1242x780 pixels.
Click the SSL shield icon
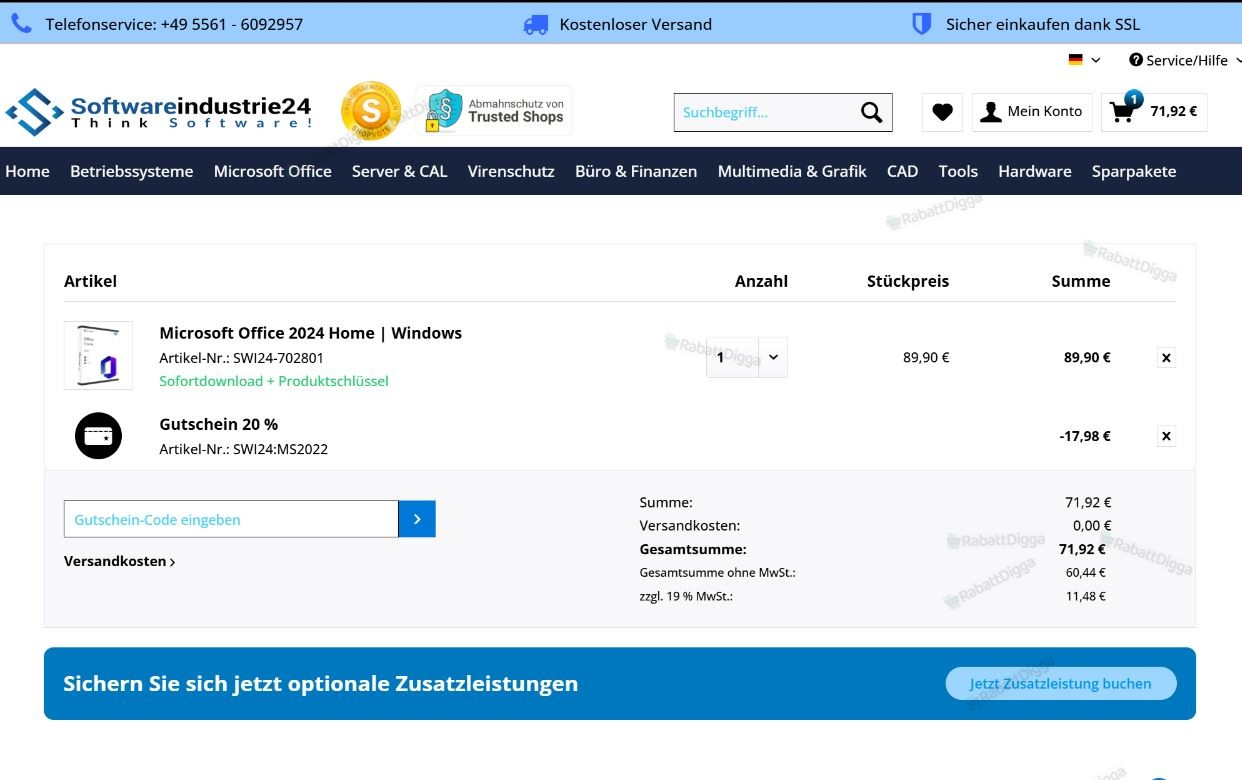click(922, 24)
